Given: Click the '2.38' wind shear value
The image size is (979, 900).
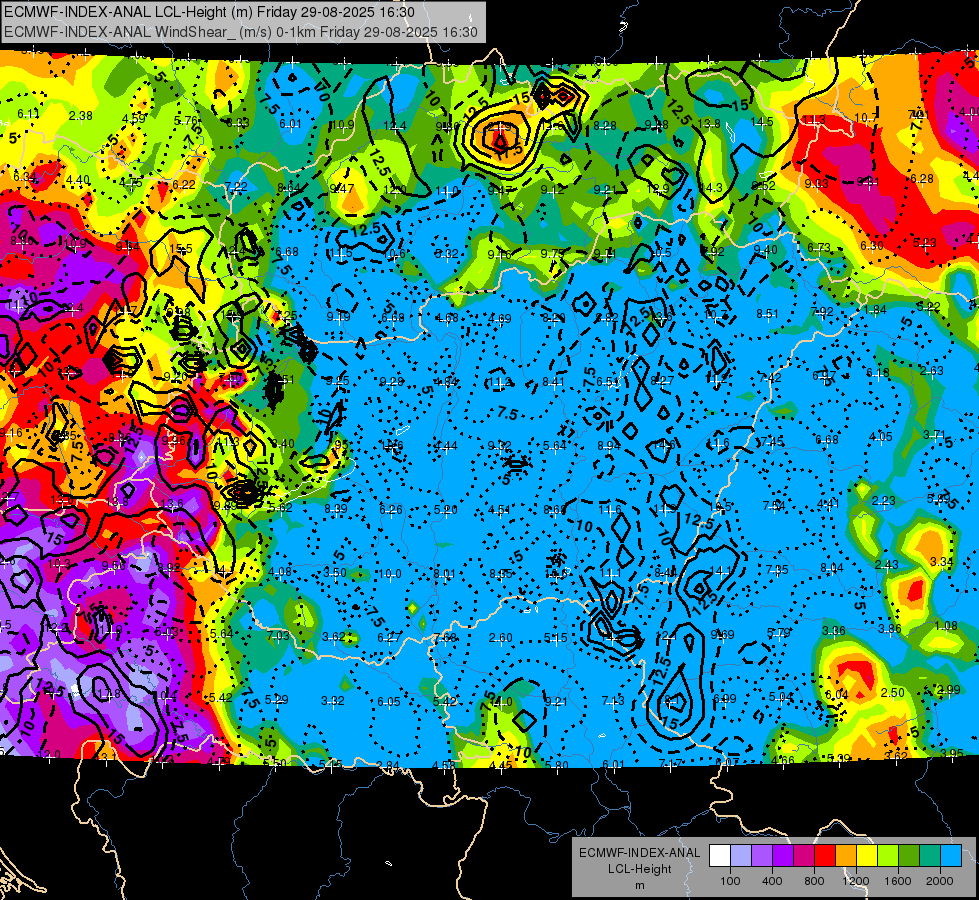Looking at the screenshot, I should [x=81, y=116].
